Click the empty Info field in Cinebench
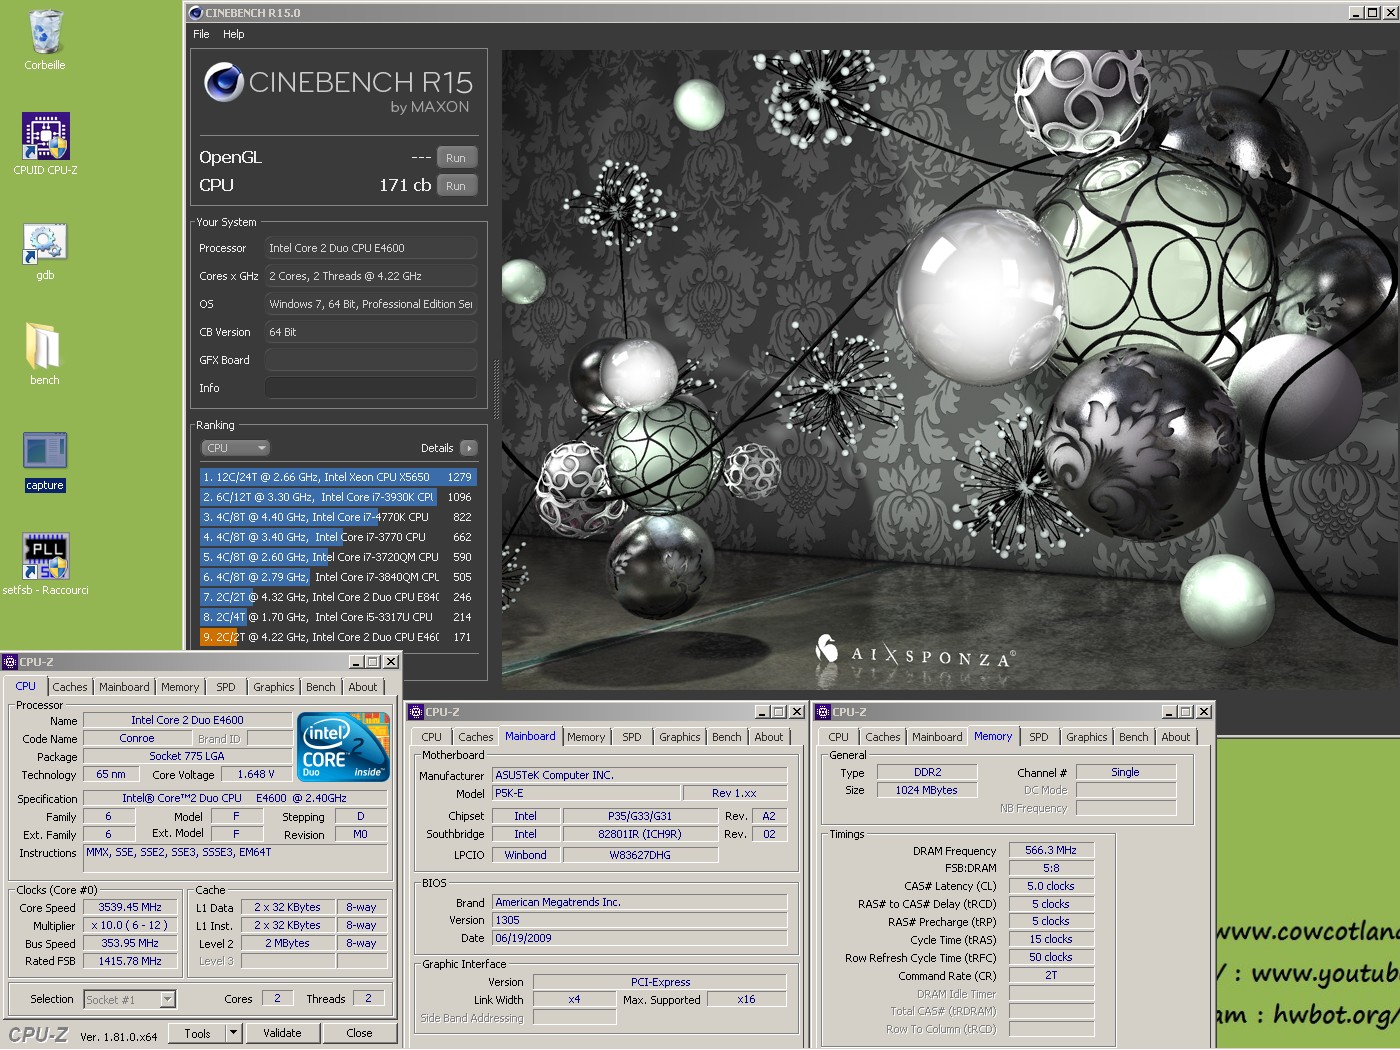The image size is (1400, 1050). [x=371, y=388]
